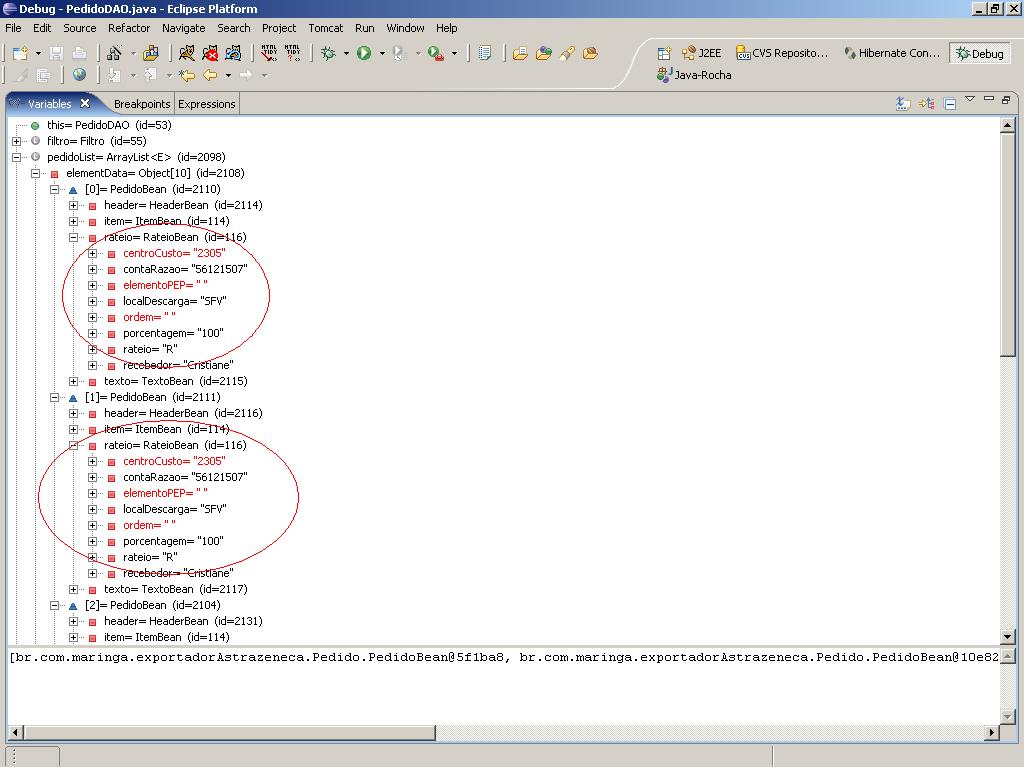Viewport: 1024px width, 768px height.
Task: Toggle Show Logical Structure button
Action: [927, 103]
